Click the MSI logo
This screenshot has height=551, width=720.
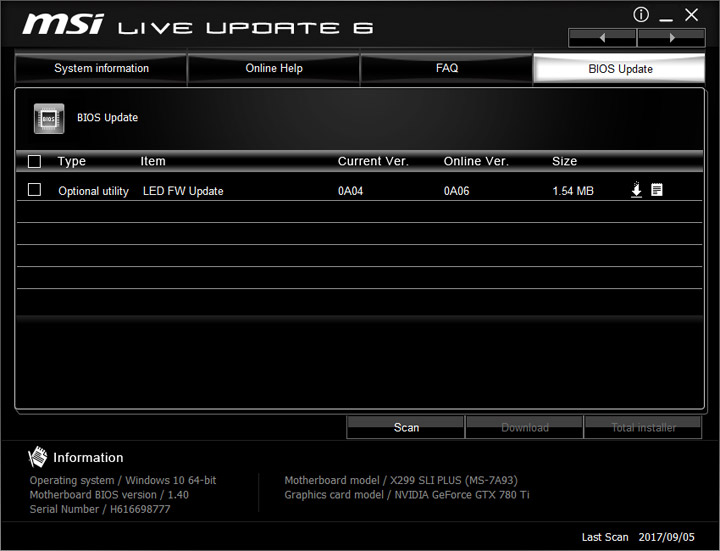point(63,24)
